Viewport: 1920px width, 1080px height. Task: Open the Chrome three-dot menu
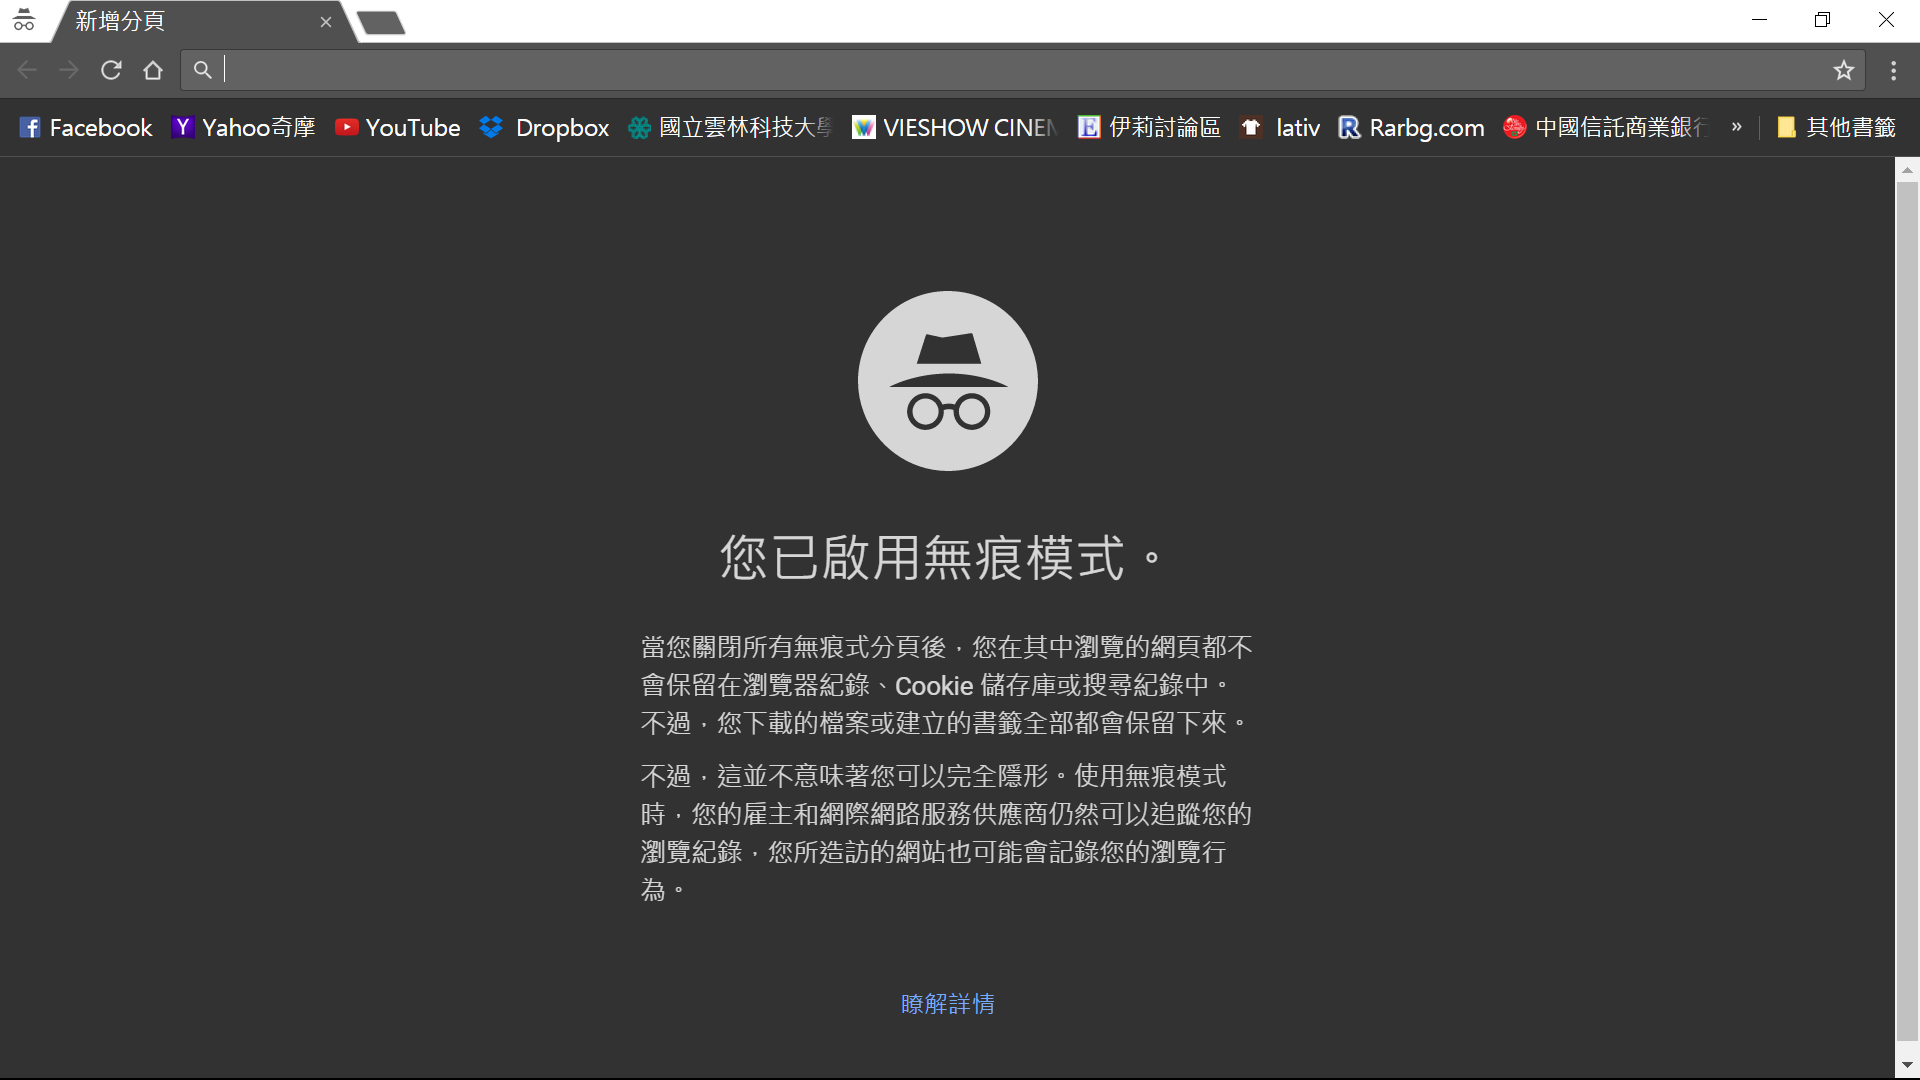coord(1893,70)
